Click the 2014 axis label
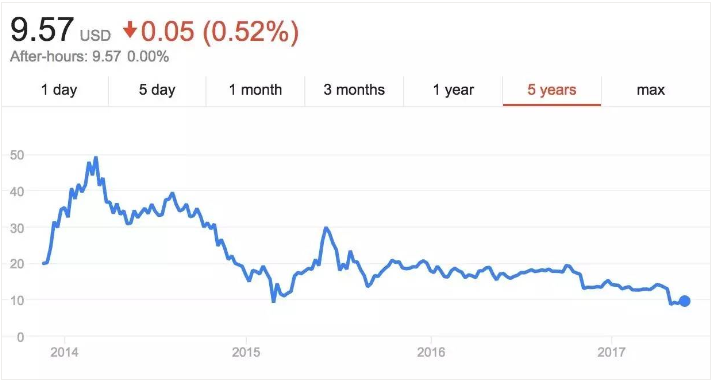712x381 pixels. click(65, 353)
